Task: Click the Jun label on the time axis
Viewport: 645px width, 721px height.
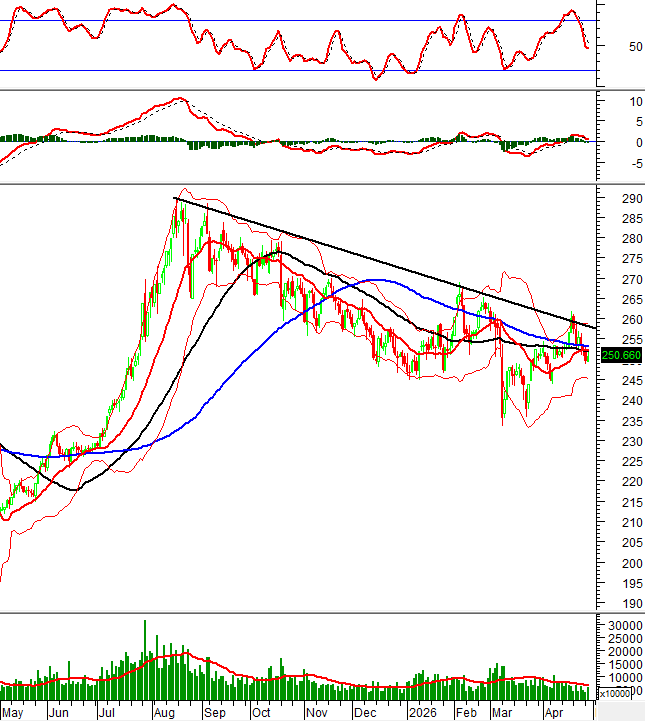Action: 59,713
